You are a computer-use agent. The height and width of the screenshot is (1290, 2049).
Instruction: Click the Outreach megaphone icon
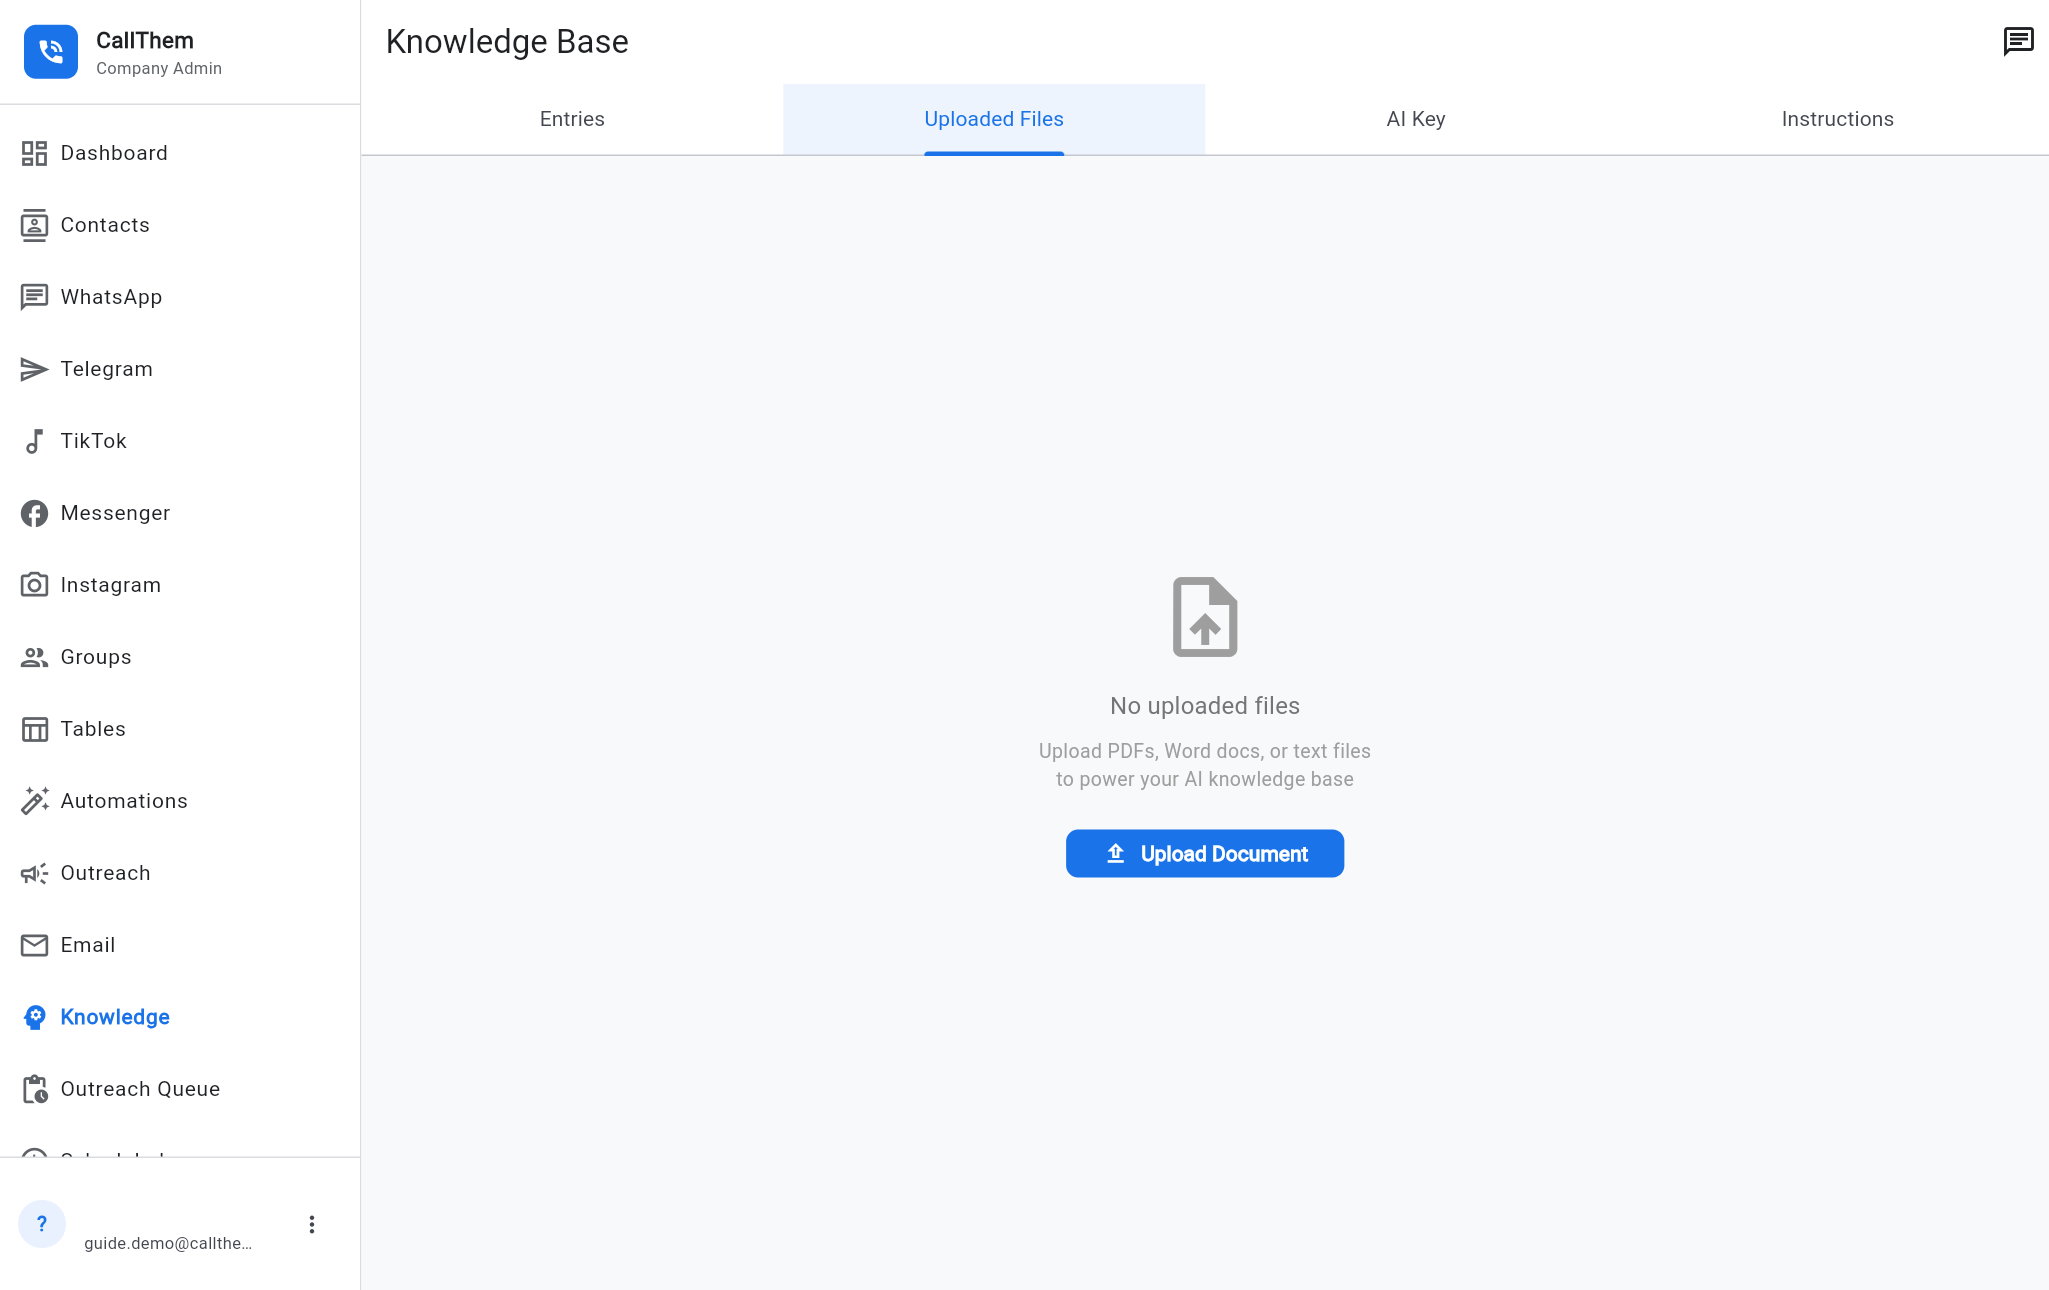34,873
